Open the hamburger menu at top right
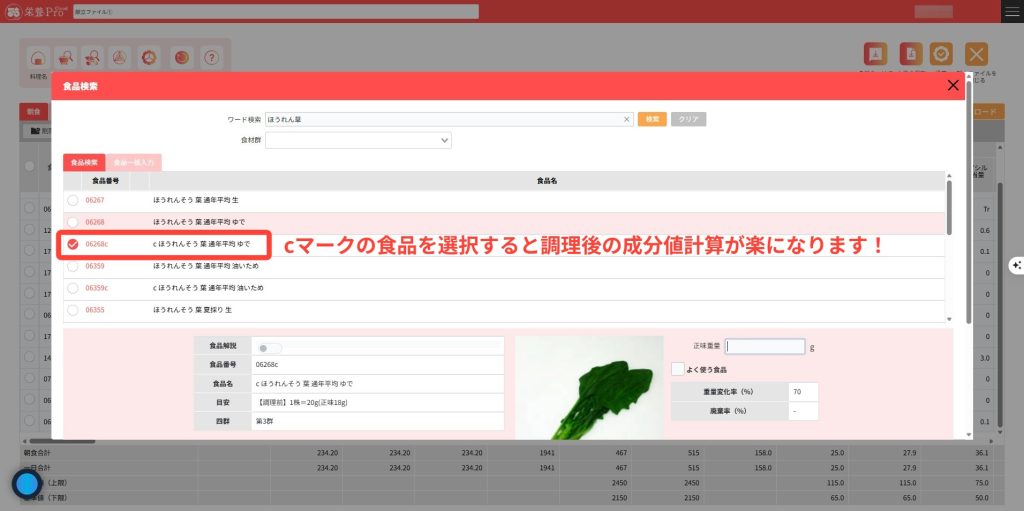The width and height of the screenshot is (1024, 511). [1012, 11]
